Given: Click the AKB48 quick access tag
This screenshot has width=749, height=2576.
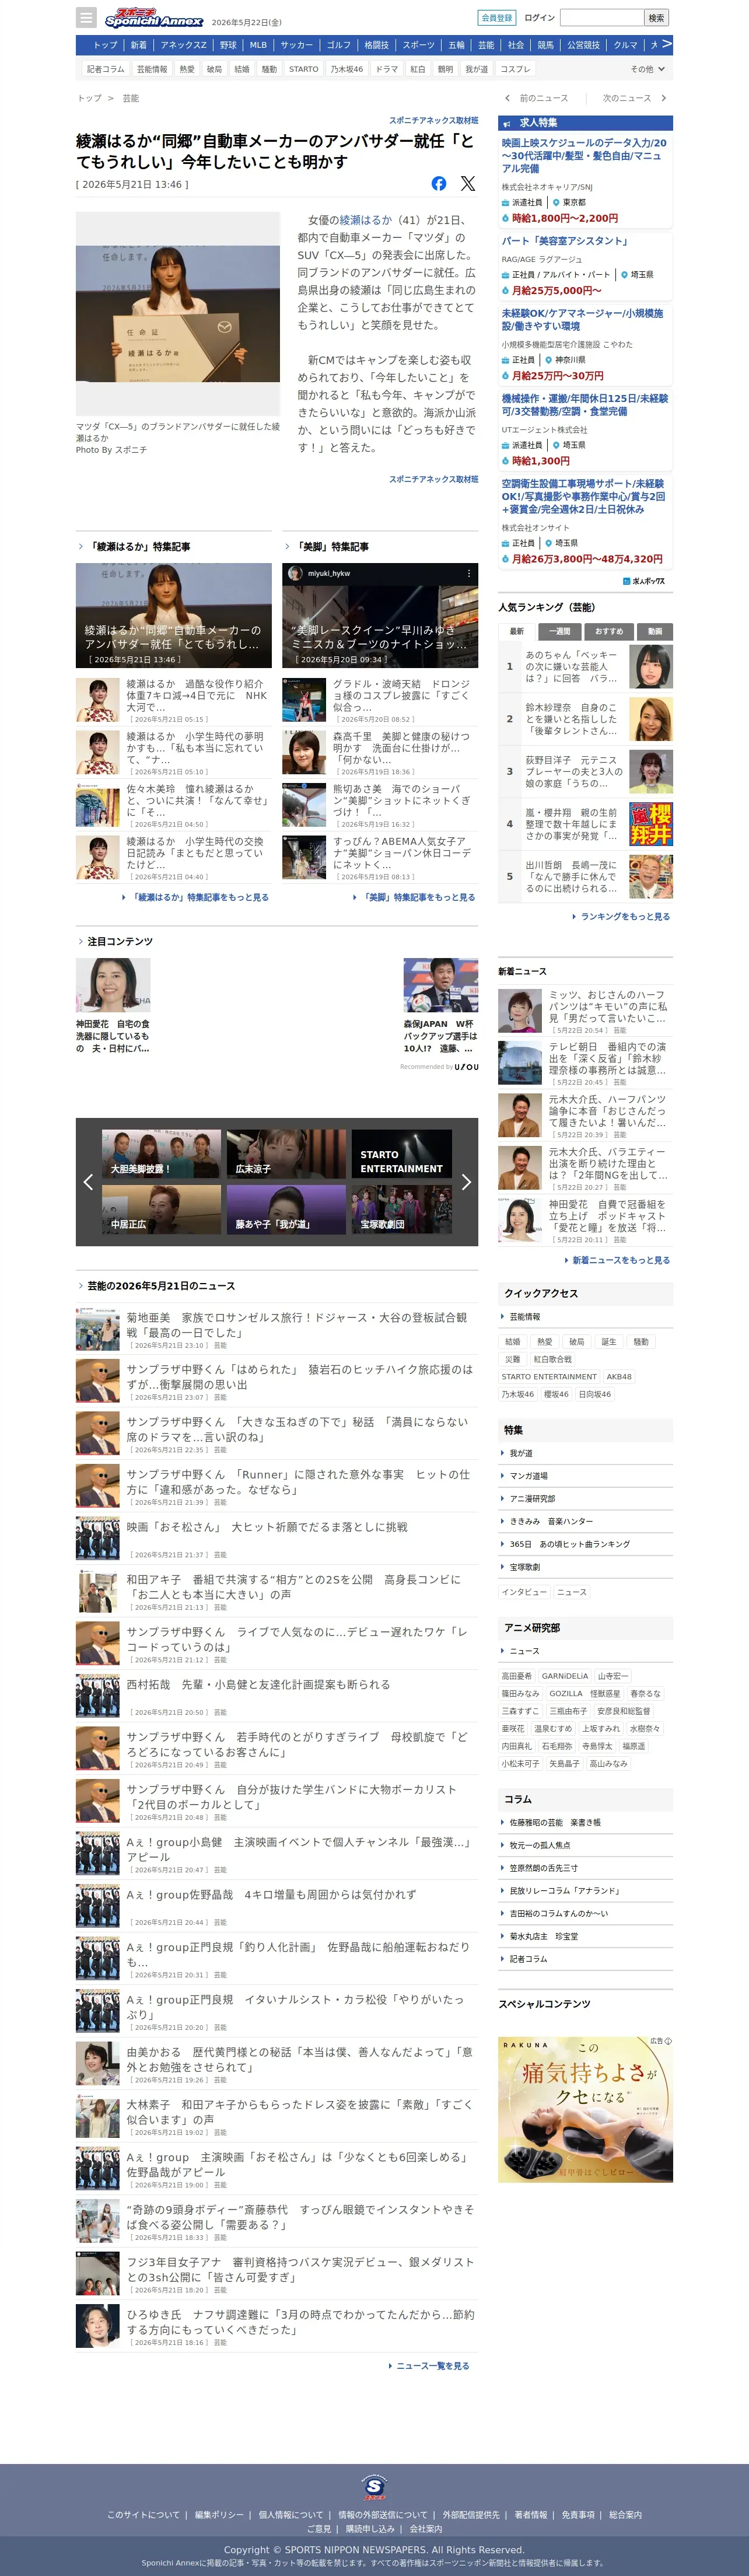Looking at the screenshot, I should pos(619,1377).
